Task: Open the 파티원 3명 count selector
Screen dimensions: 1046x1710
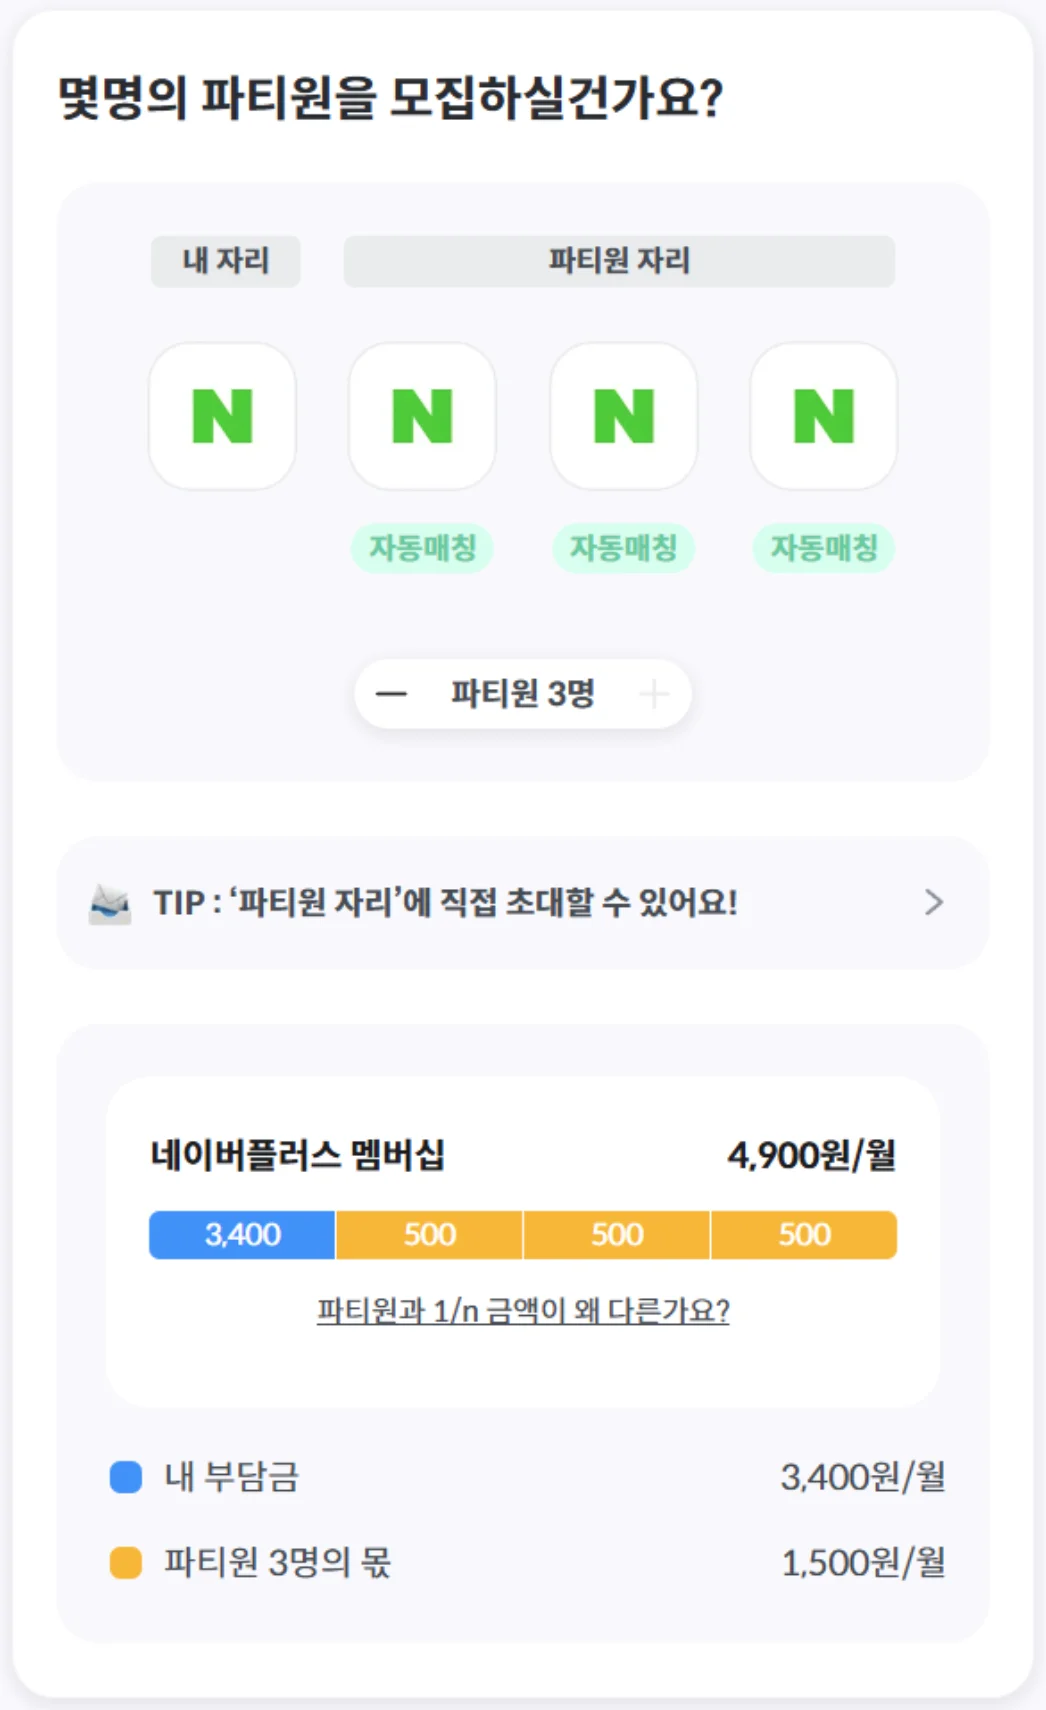Action: pyautogui.click(x=522, y=693)
